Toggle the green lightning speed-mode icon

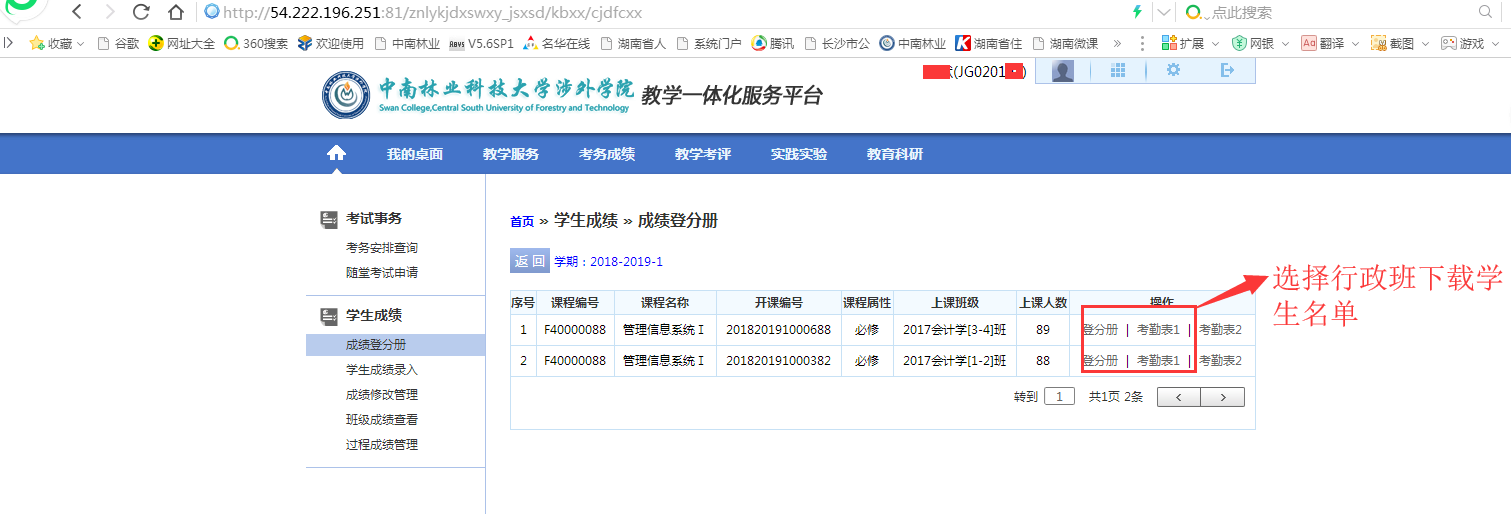click(x=1137, y=12)
